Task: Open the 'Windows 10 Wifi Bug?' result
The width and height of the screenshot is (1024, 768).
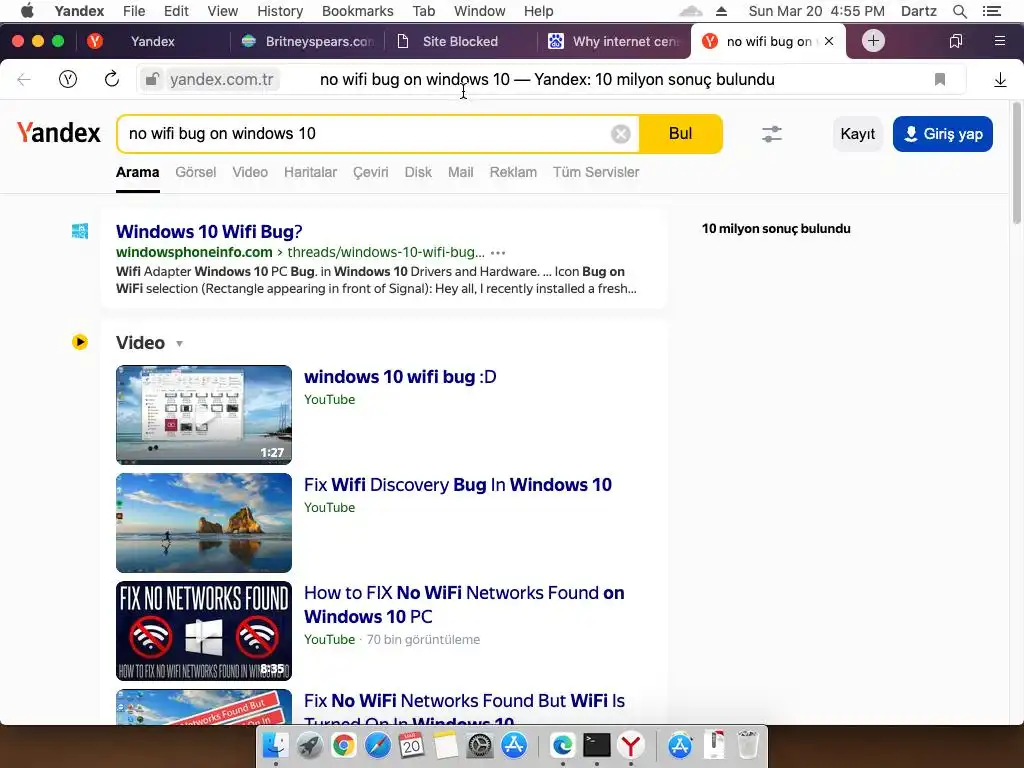Action: [x=209, y=232]
